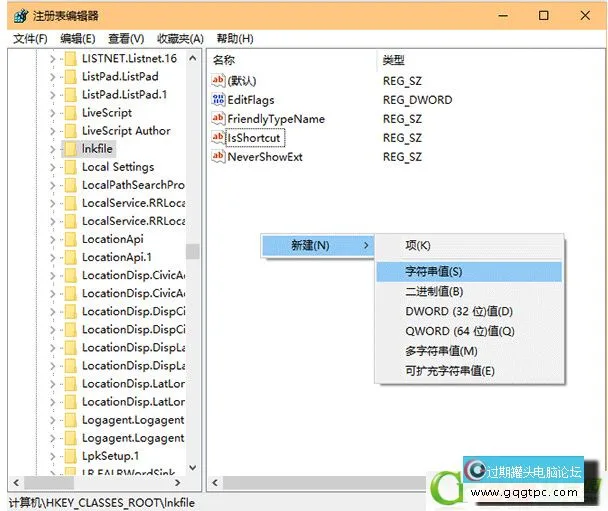Click the Registry Editor app icon in title bar
The width and height of the screenshot is (608, 511).
point(21,16)
